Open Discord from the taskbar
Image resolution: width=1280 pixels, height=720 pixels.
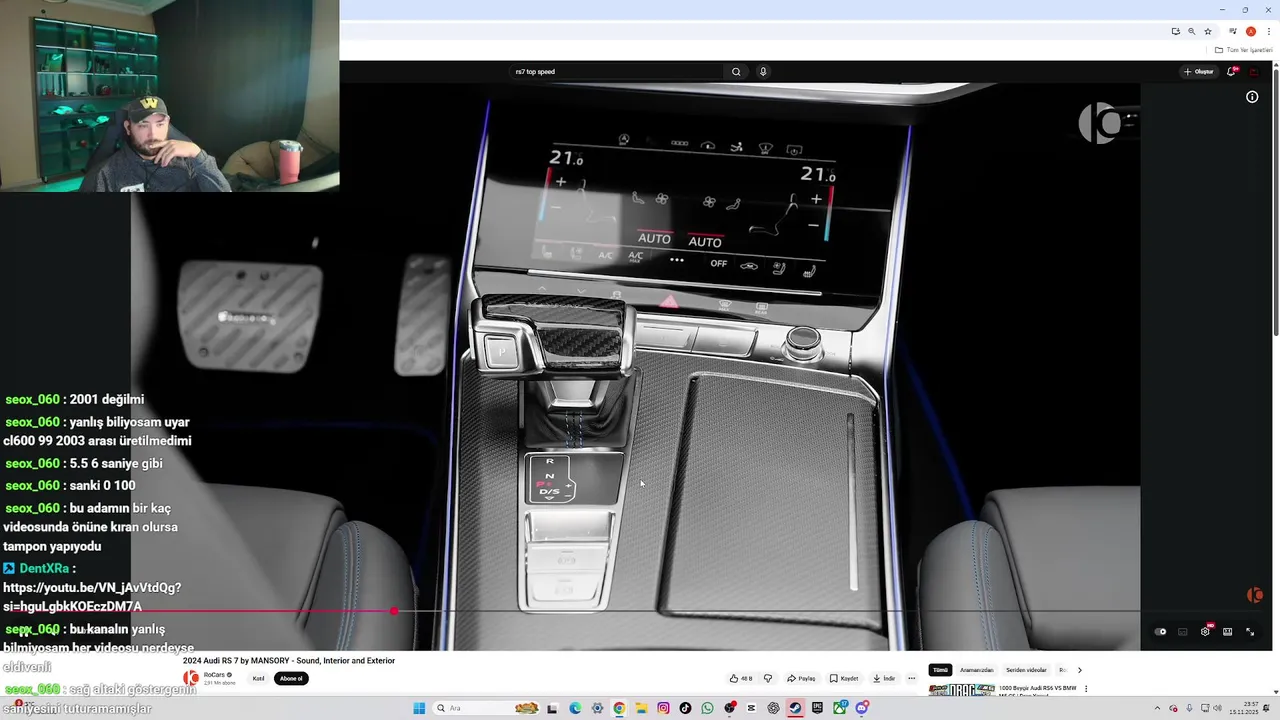click(x=861, y=708)
